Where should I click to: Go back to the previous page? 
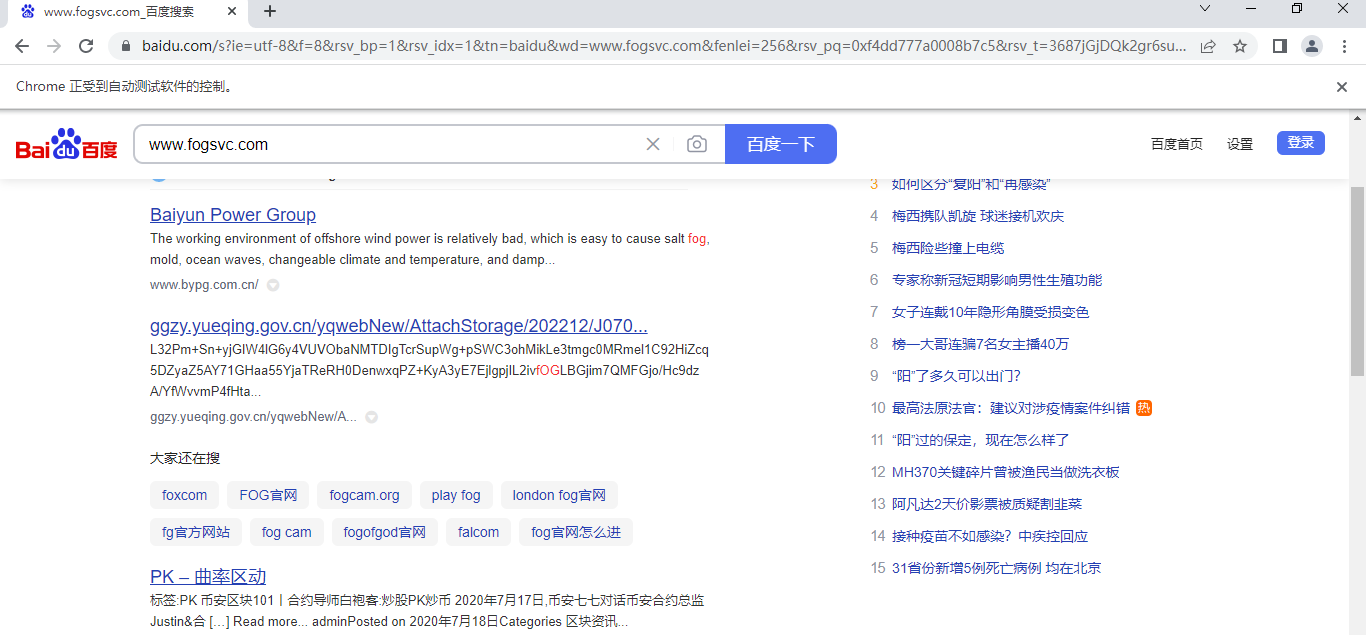point(22,46)
